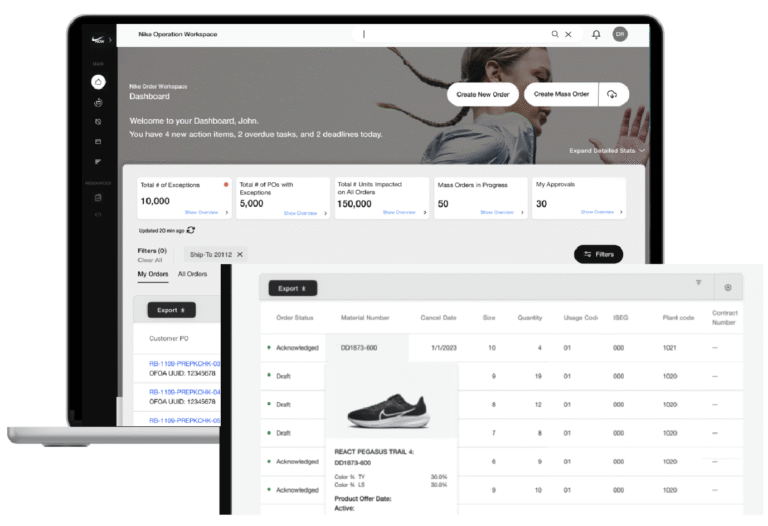Click the Customer PO column header
This screenshot has width=768, height=526.
pyautogui.click(x=168, y=338)
